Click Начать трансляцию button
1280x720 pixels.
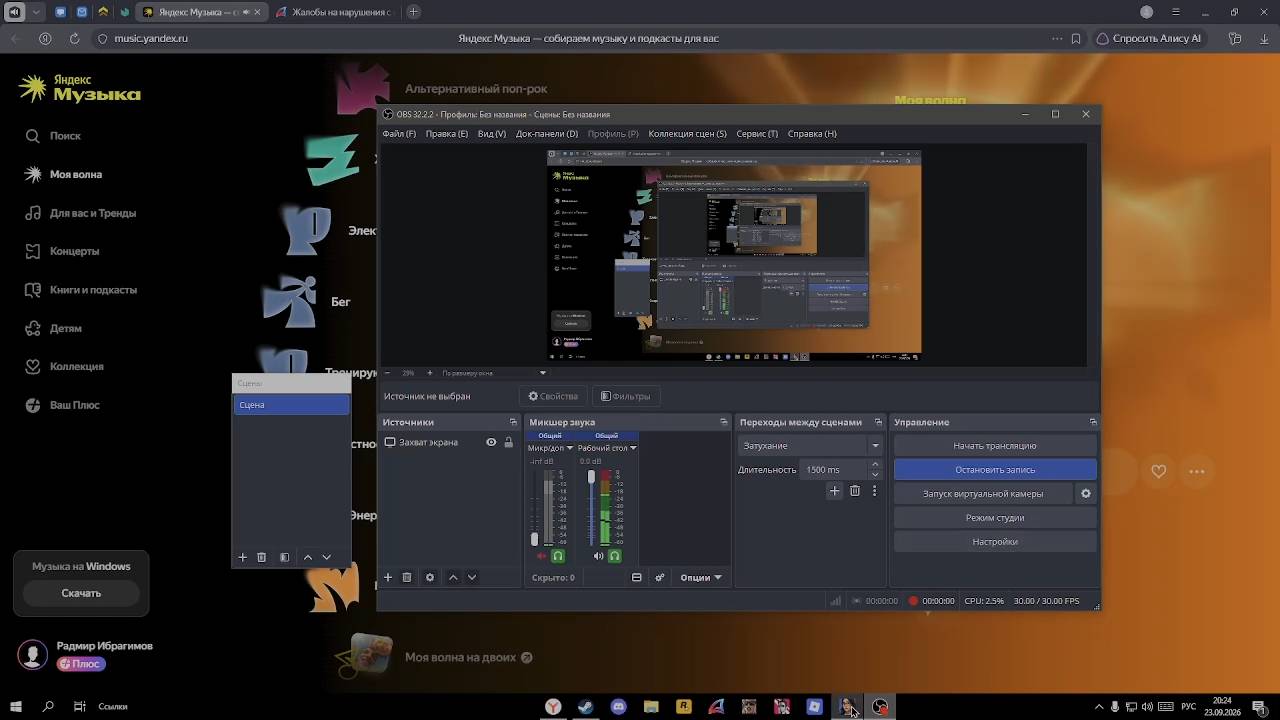(995, 446)
